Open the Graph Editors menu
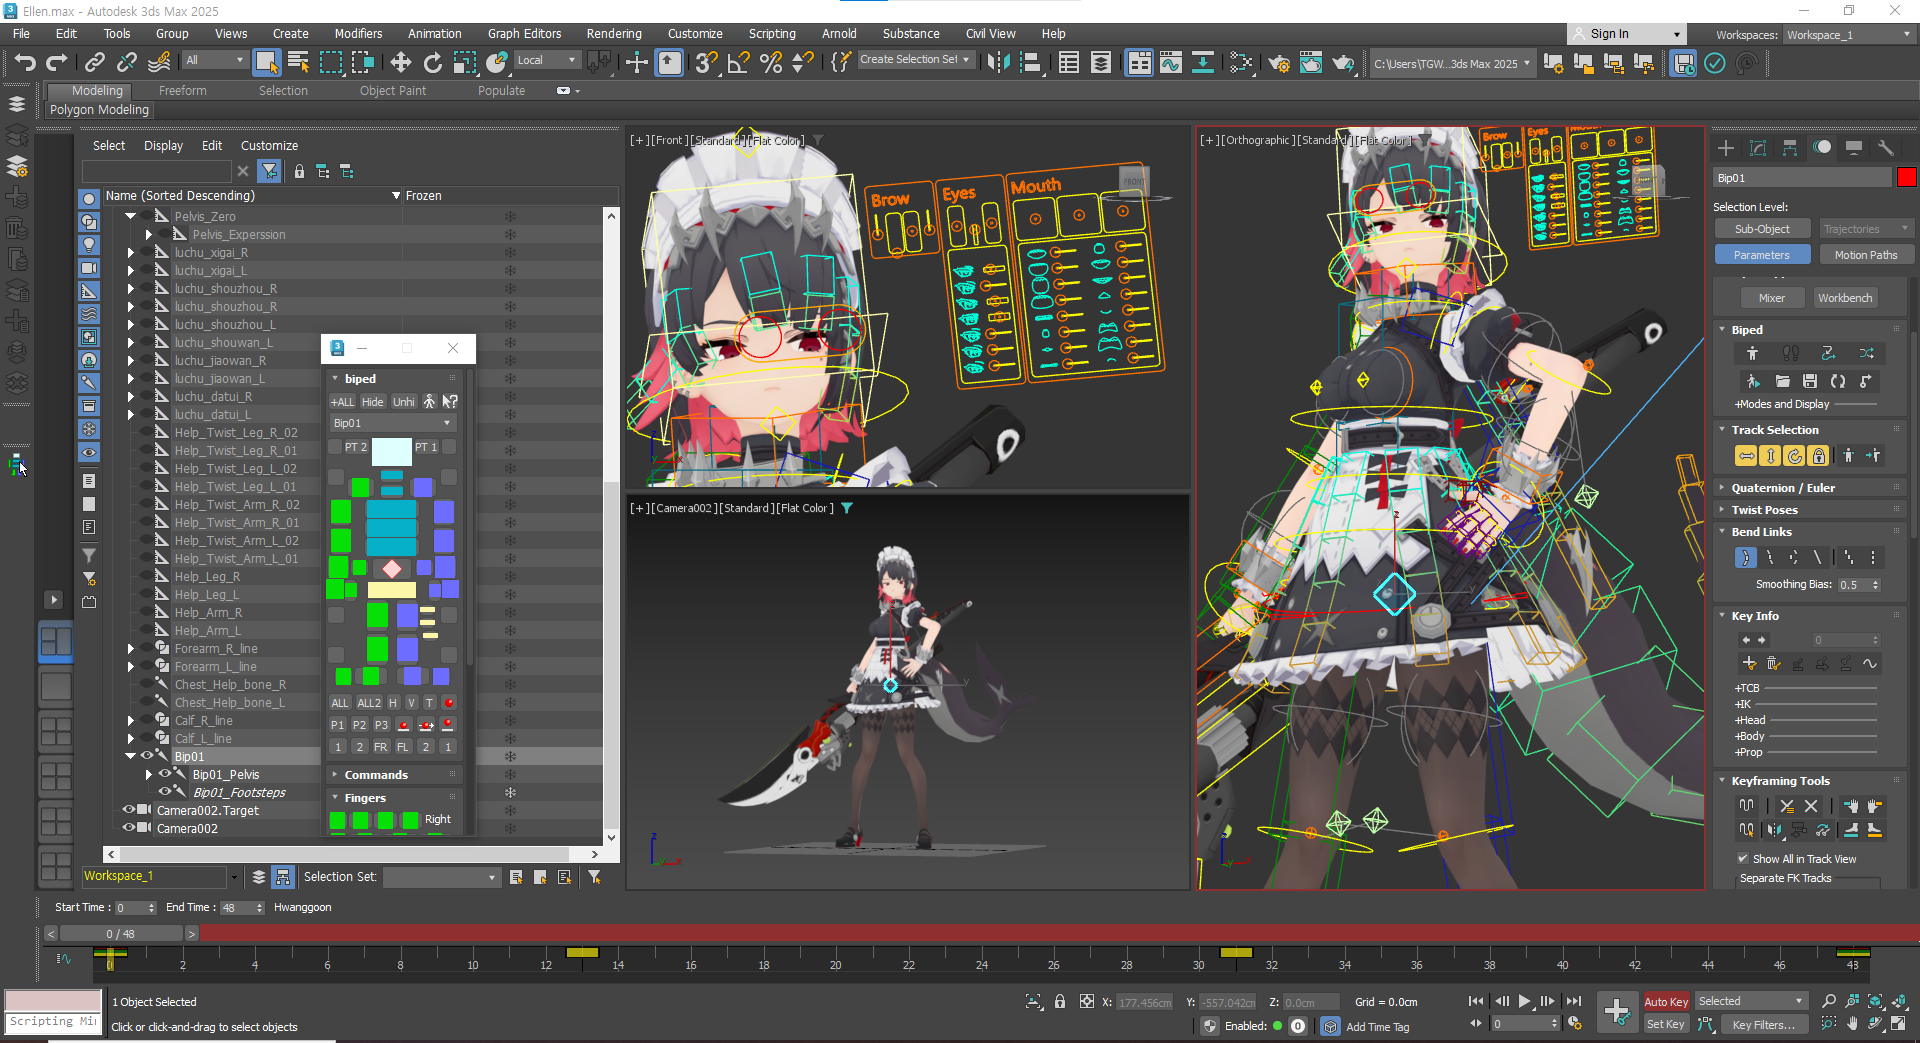The image size is (1920, 1043). tap(524, 34)
